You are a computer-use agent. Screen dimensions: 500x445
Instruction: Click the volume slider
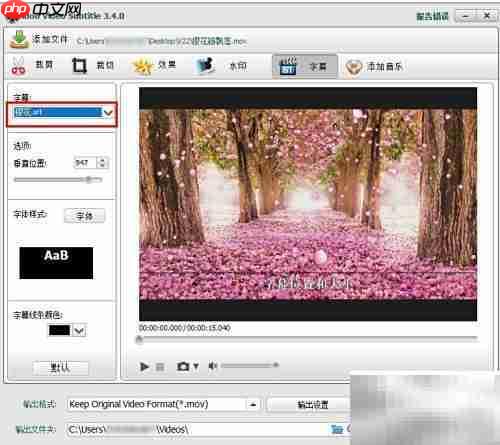(250, 366)
